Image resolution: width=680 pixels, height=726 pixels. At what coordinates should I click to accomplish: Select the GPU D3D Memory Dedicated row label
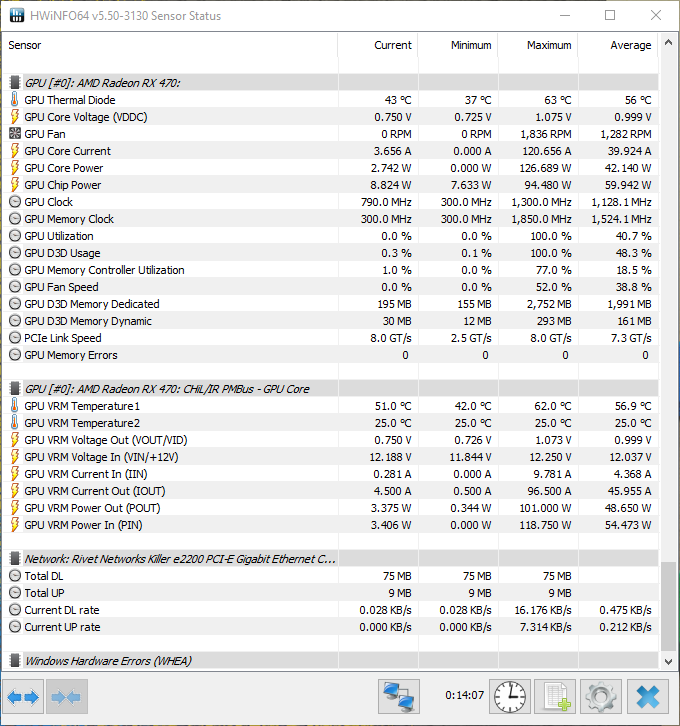[92, 304]
